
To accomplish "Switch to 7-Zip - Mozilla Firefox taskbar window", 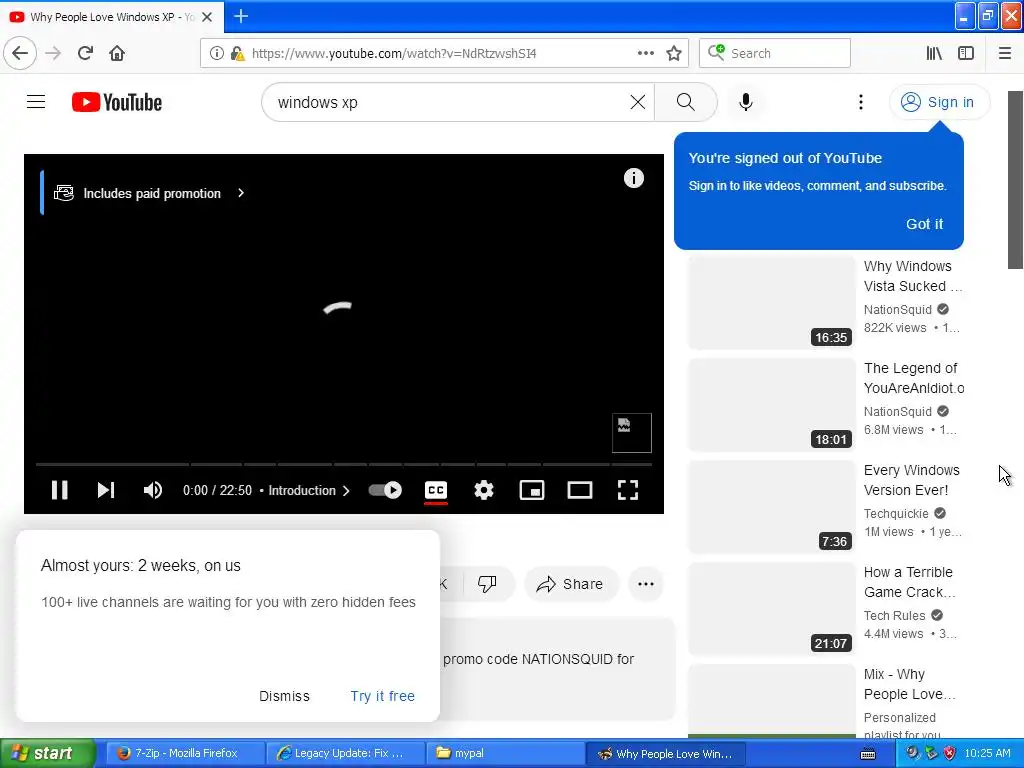I will pos(185,754).
